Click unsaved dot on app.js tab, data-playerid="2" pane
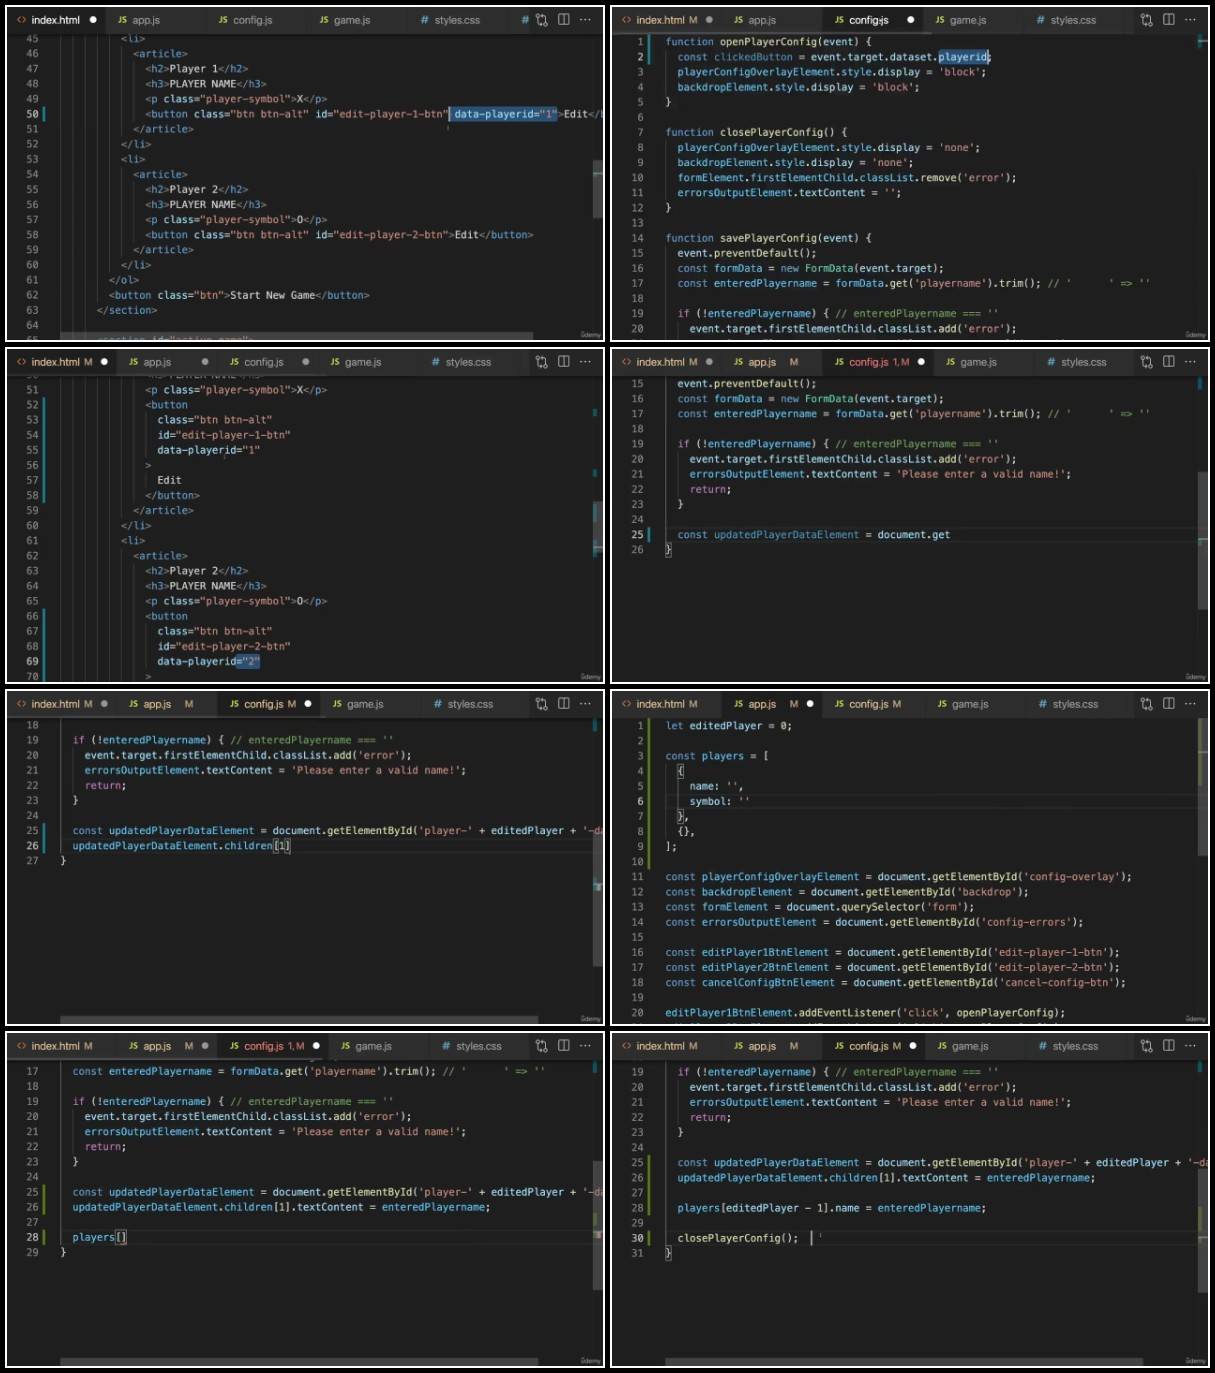1215x1373 pixels. coord(205,362)
